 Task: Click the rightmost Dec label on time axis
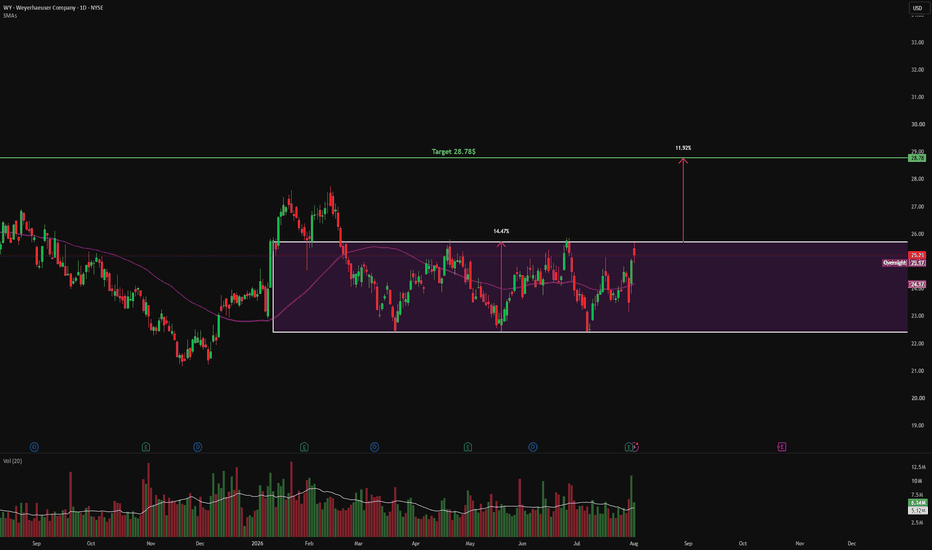(x=852, y=543)
